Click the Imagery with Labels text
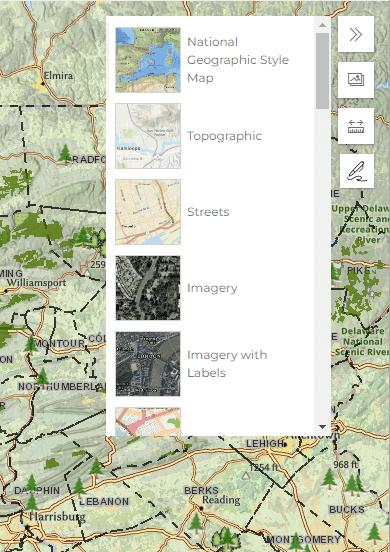The image size is (390, 552). pos(227,364)
